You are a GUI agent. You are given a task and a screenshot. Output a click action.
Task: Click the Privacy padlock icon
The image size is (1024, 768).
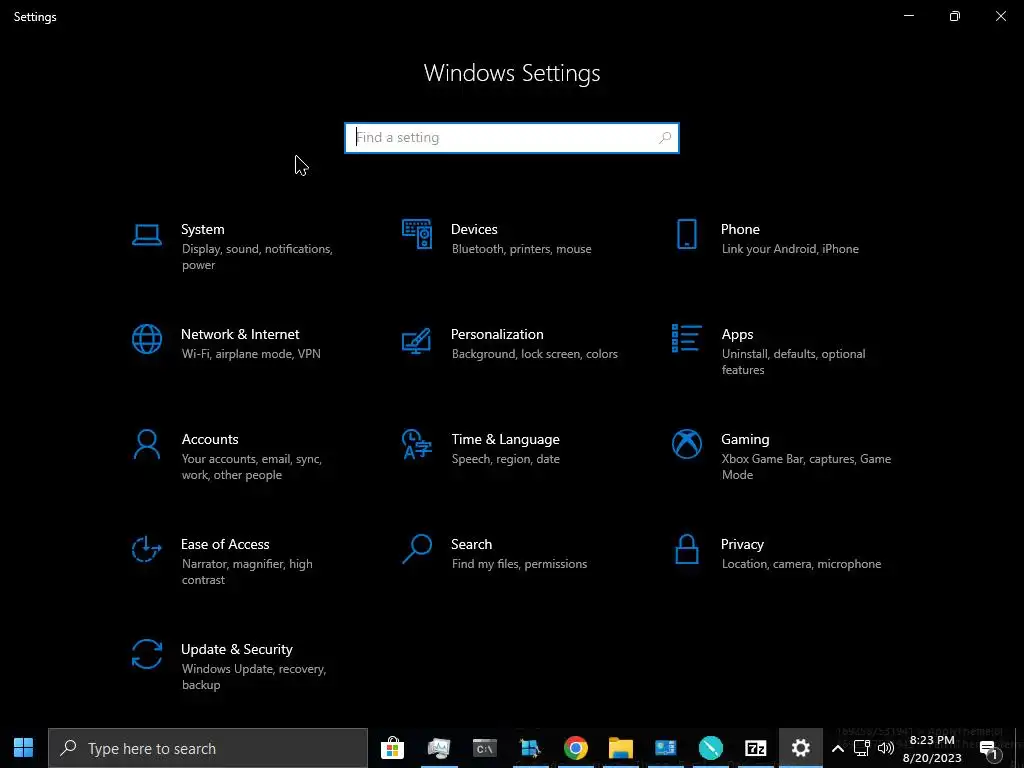point(686,549)
